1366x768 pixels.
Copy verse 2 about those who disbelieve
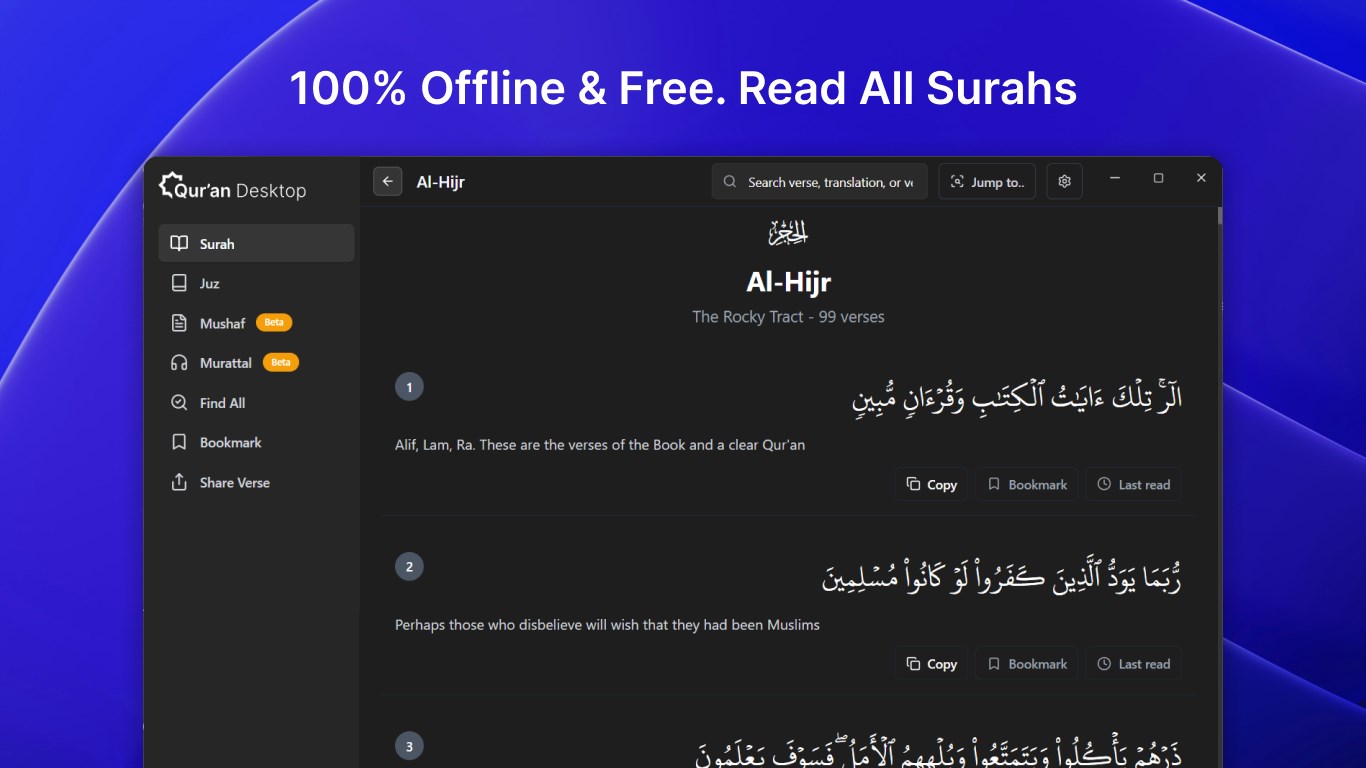coord(931,664)
